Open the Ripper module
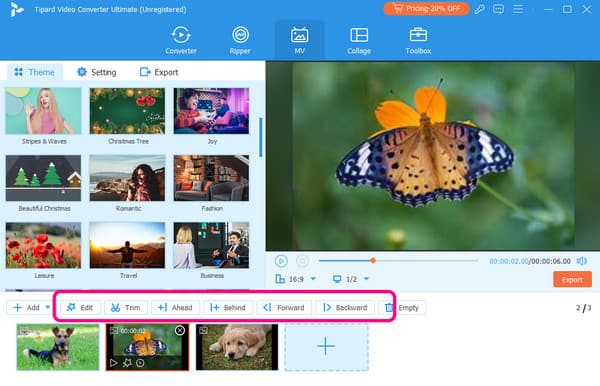 [240, 41]
